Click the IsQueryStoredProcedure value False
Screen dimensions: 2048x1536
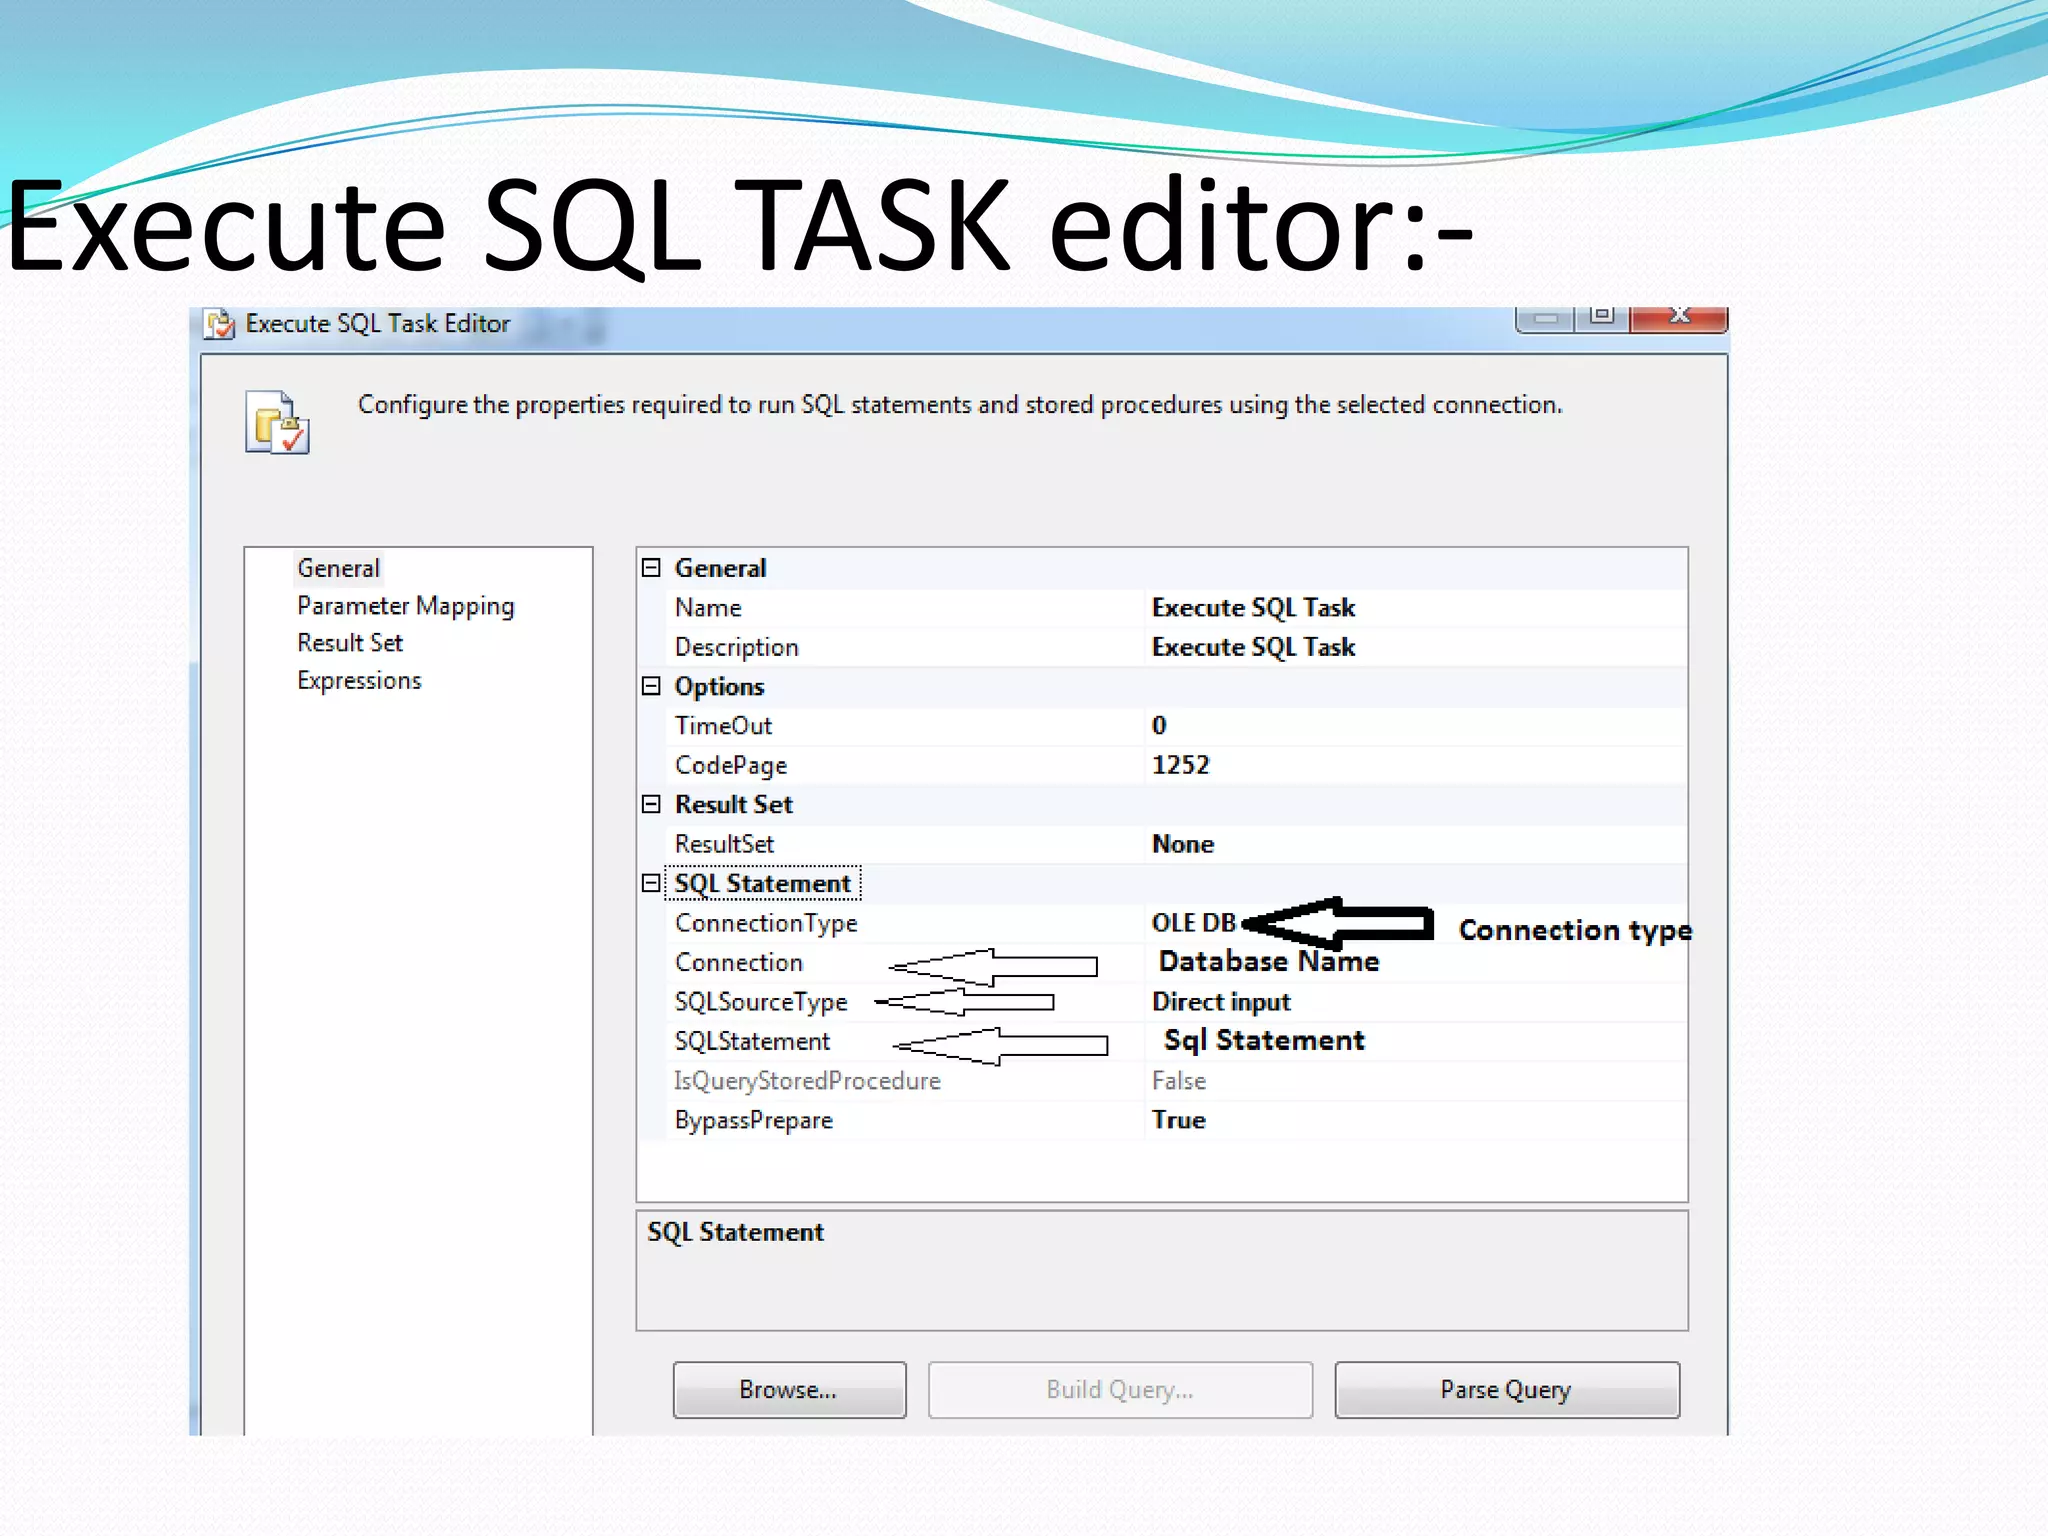coord(1179,1081)
